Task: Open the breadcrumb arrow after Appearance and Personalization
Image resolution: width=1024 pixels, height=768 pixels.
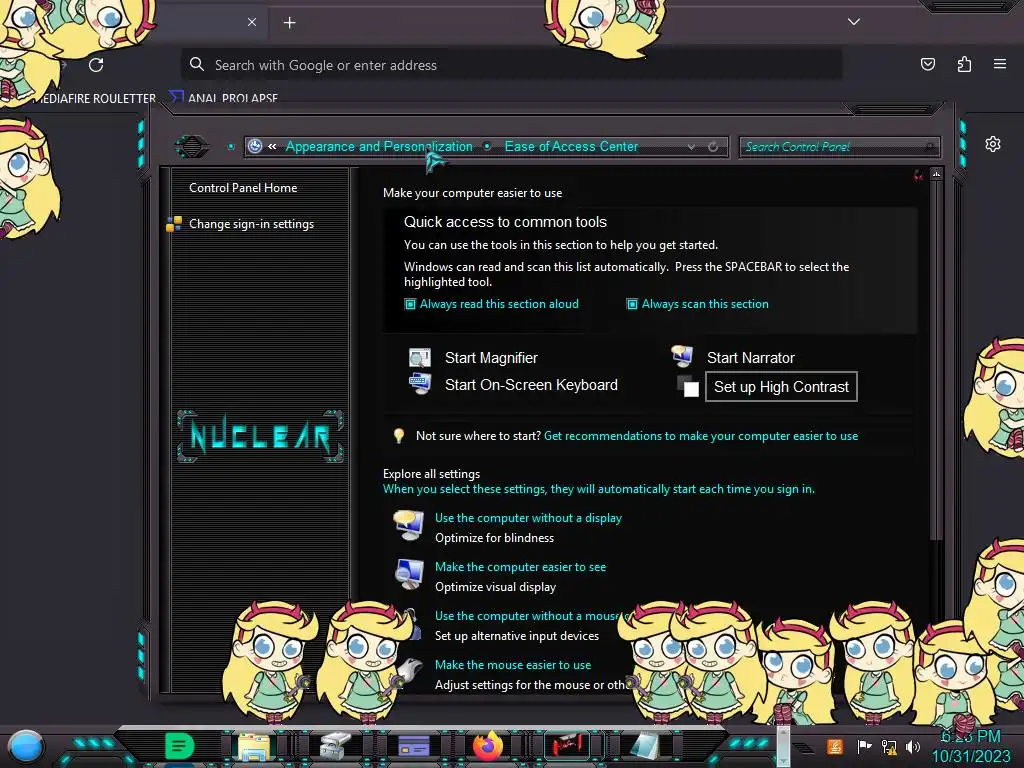Action: click(487, 146)
